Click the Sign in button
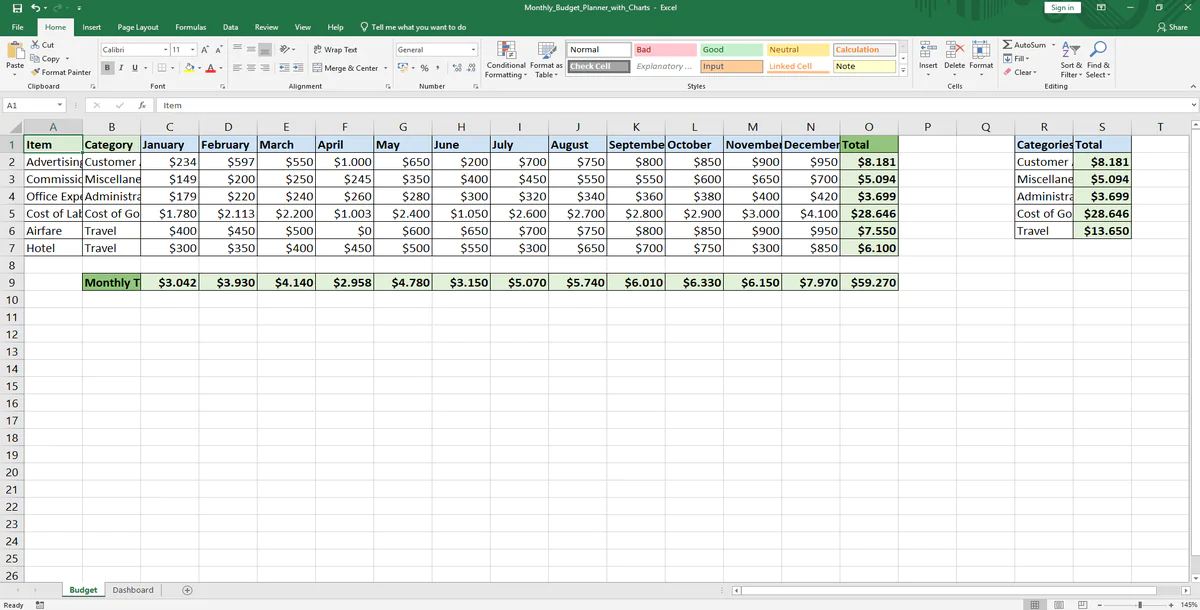This screenshot has height=610, width=1200. [x=1062, y=8]
